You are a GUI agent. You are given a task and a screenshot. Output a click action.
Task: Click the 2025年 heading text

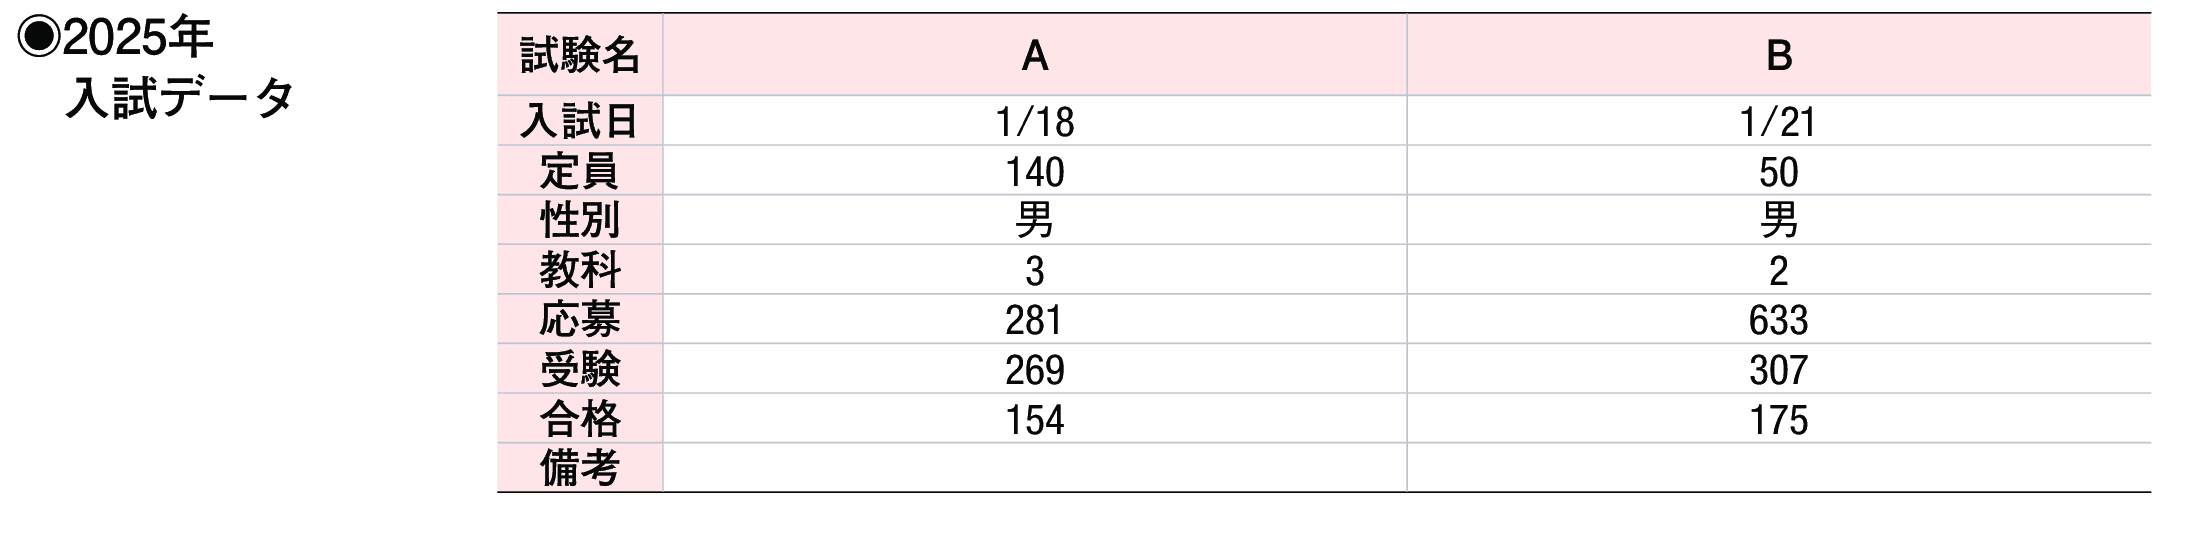pyautogui.click(x=137, y=38)
